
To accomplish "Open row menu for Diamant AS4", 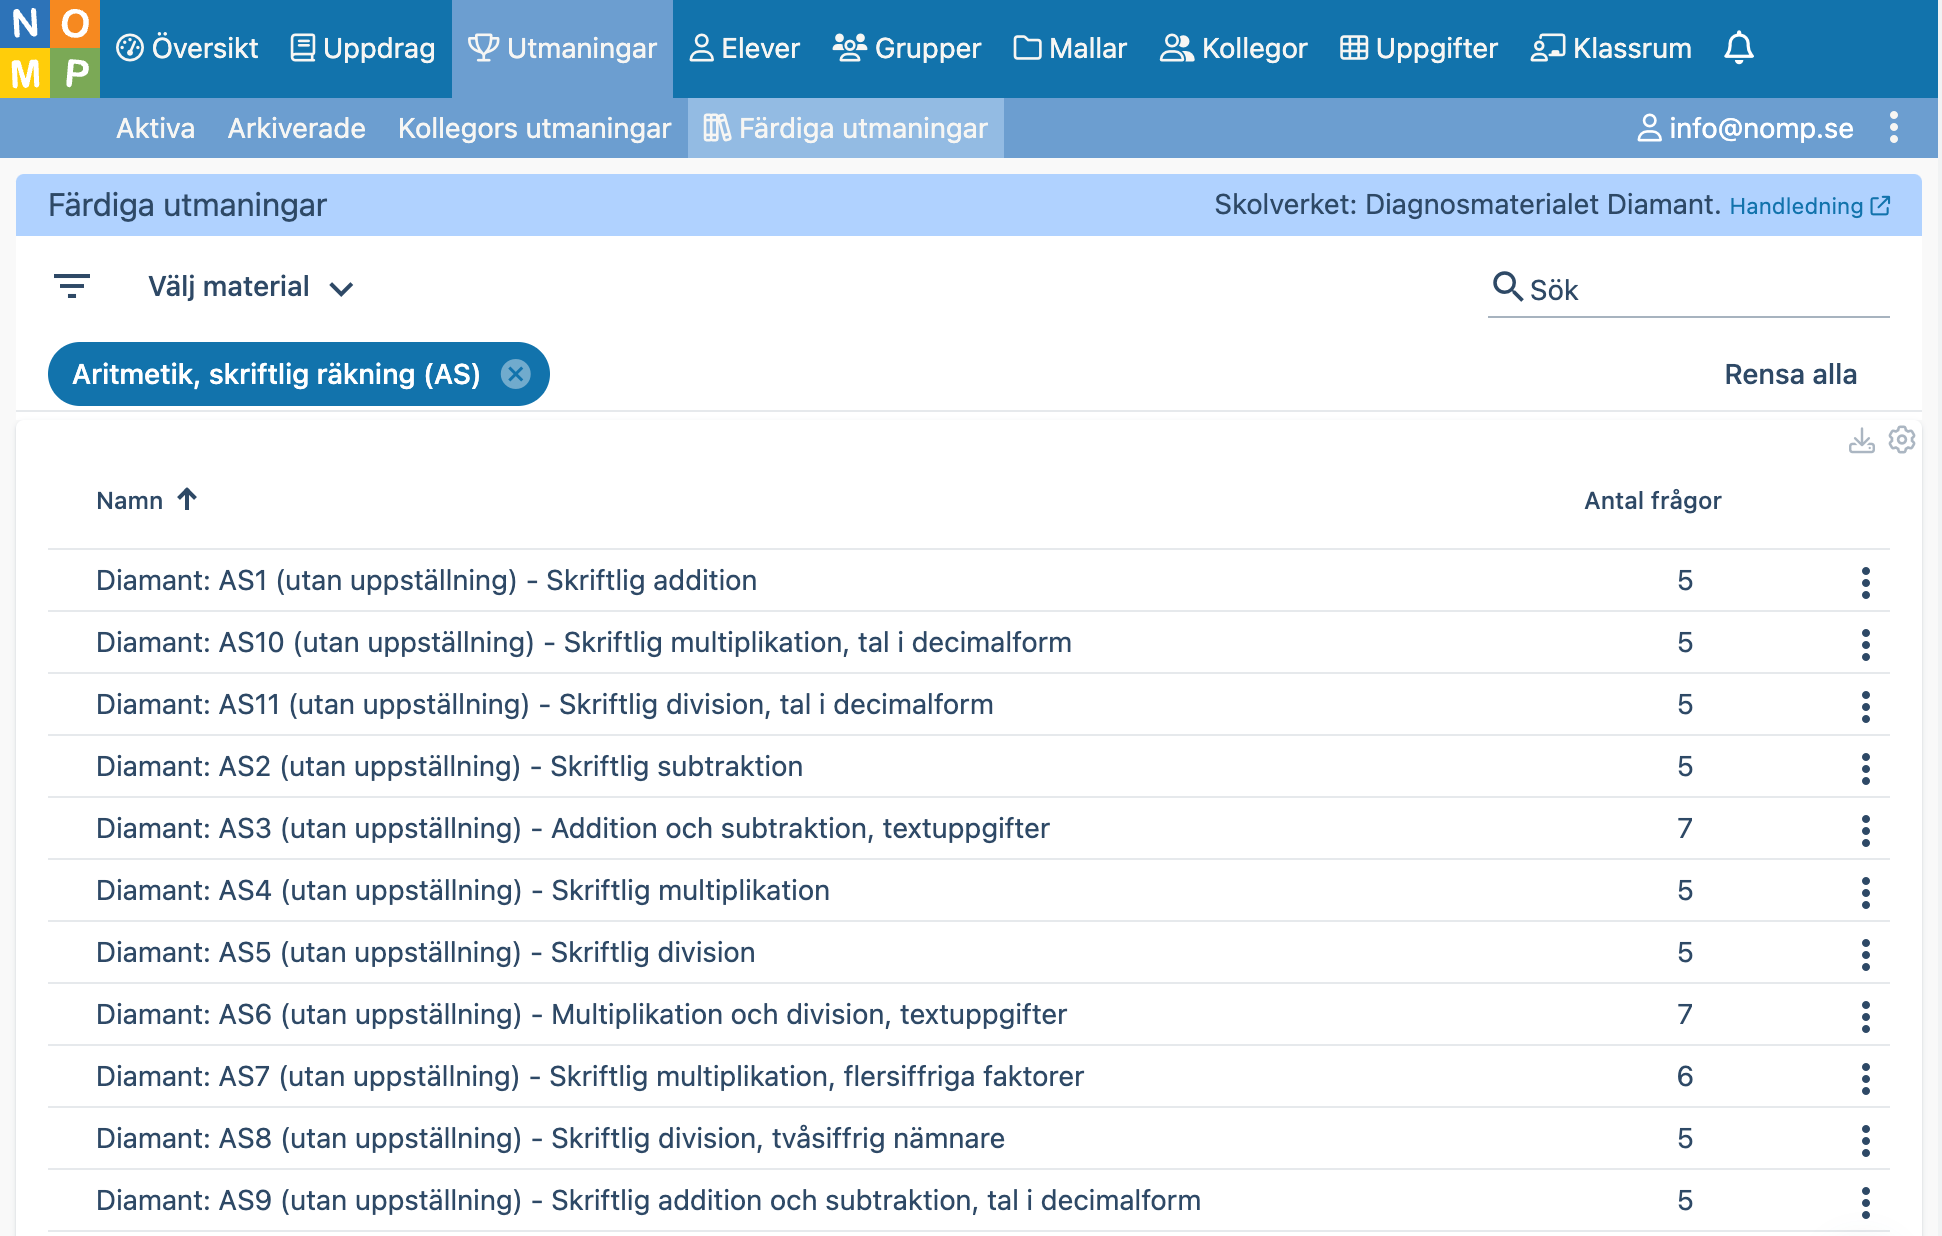I will point(1866,891).
